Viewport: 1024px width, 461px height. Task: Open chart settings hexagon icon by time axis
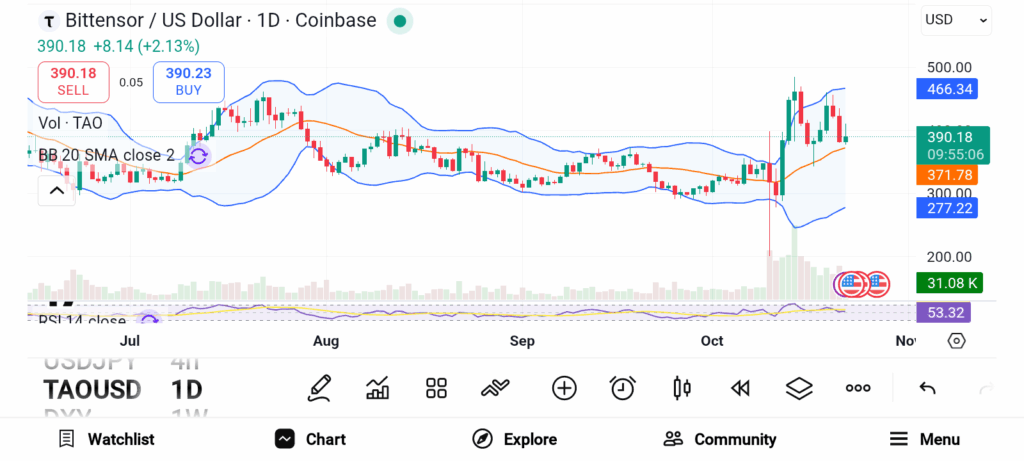pyautogui.click(x=956, y=341)
